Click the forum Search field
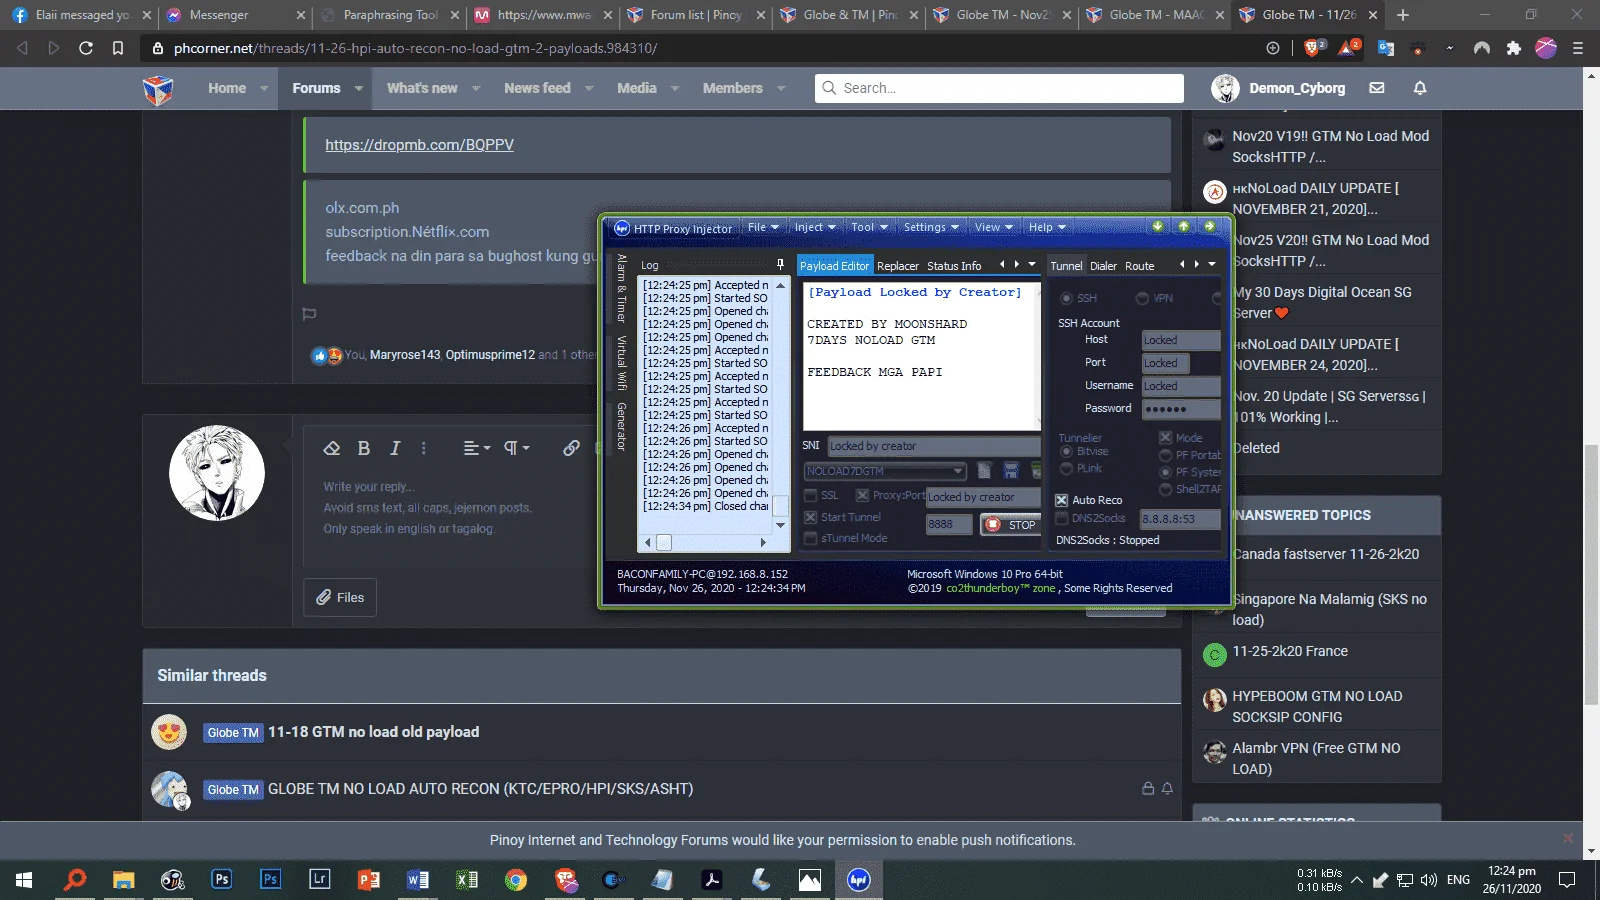This screenshot has width=1600, height=900. [x=999, y=88]
